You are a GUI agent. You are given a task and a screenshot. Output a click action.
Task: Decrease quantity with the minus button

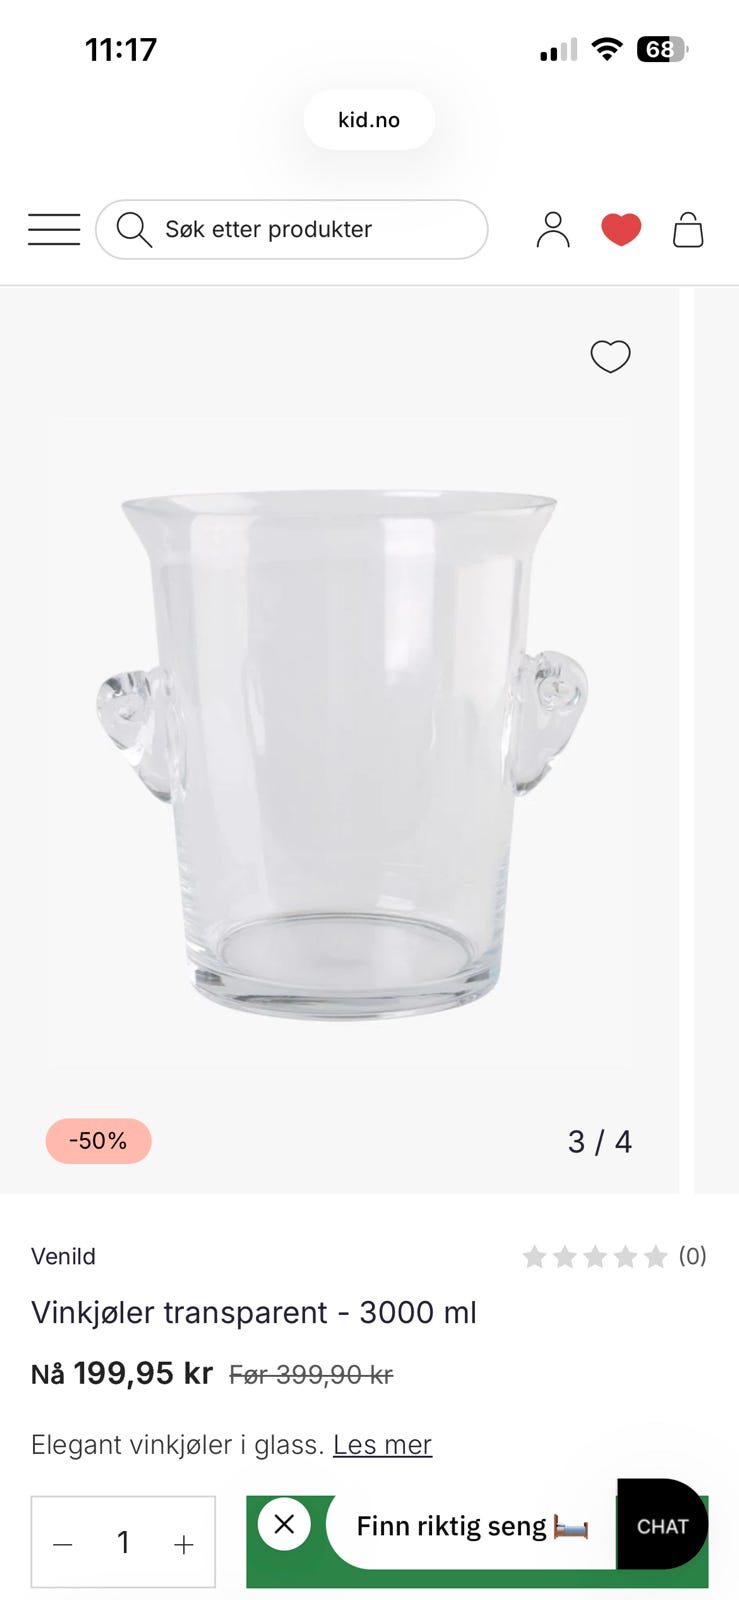(63, 1544)
